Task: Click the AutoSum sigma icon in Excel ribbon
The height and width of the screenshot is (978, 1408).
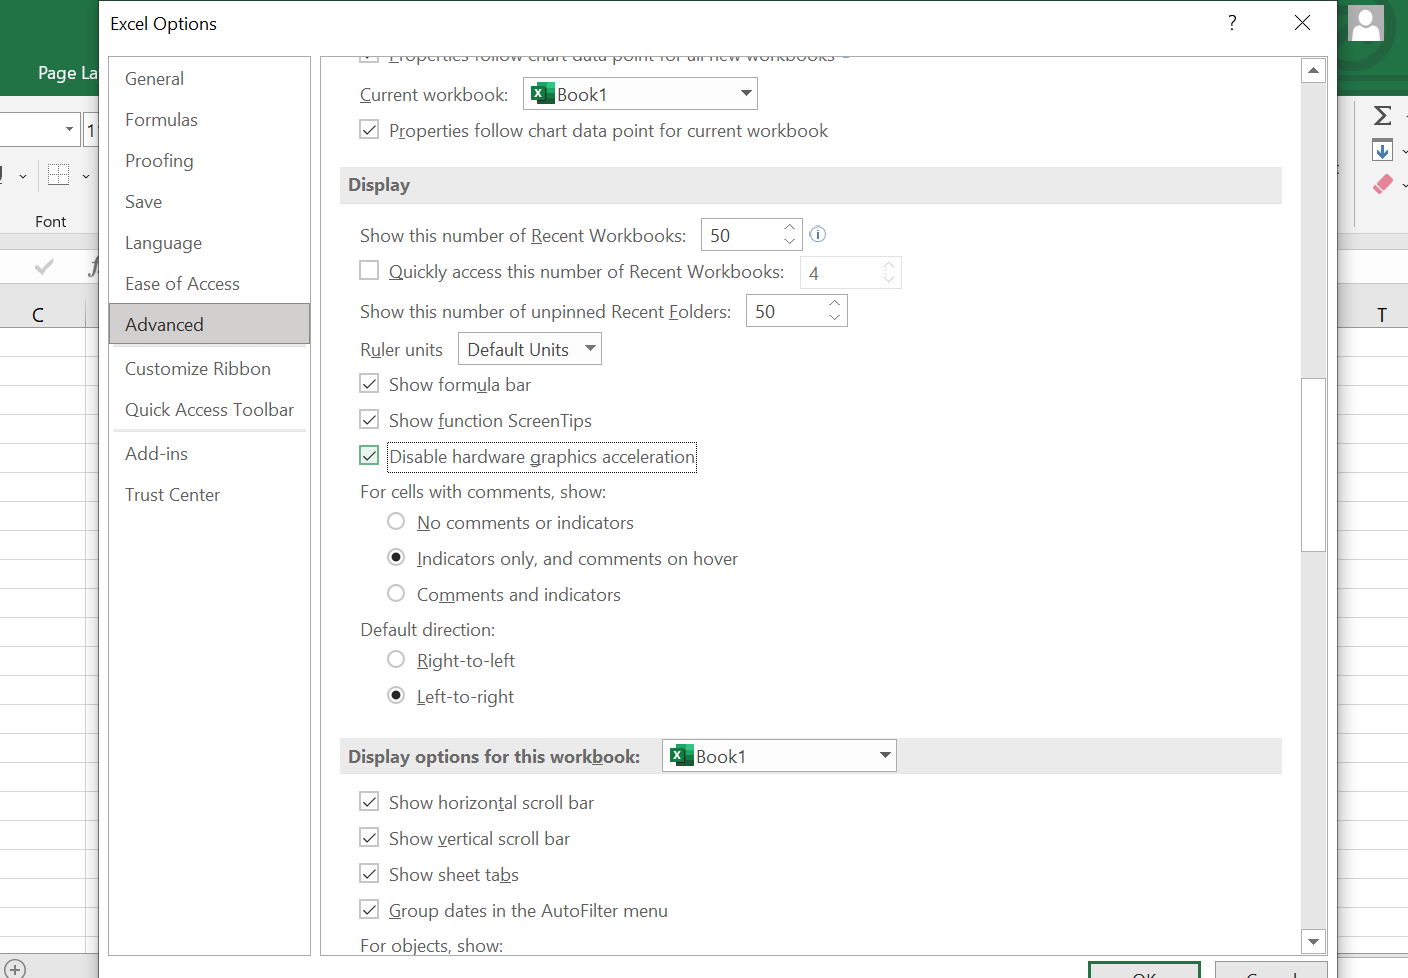Action: pyautogui.click(x=1382, y=116)
